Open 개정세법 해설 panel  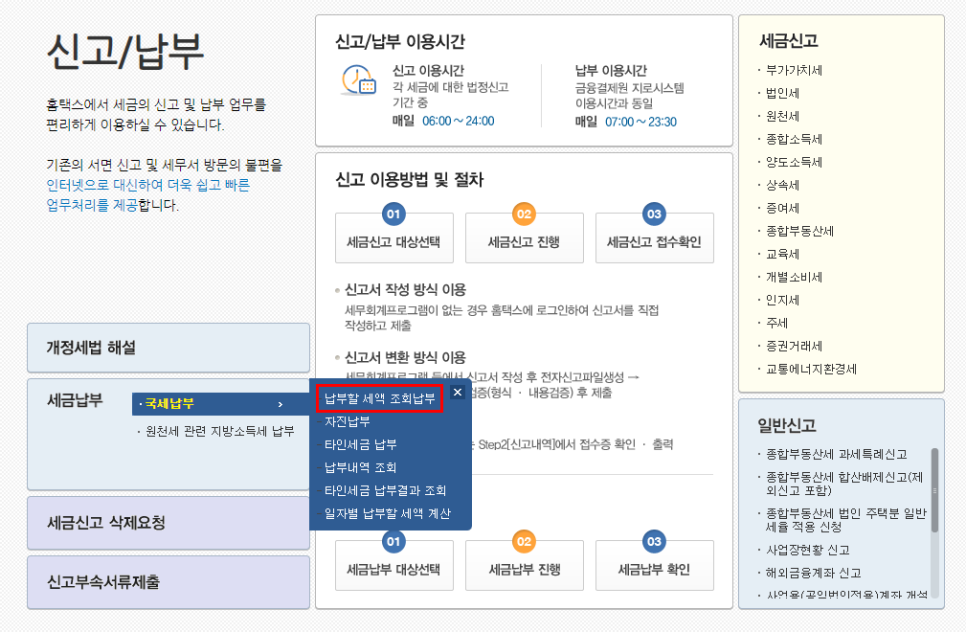pyautogui.click(x=168, y=347)
